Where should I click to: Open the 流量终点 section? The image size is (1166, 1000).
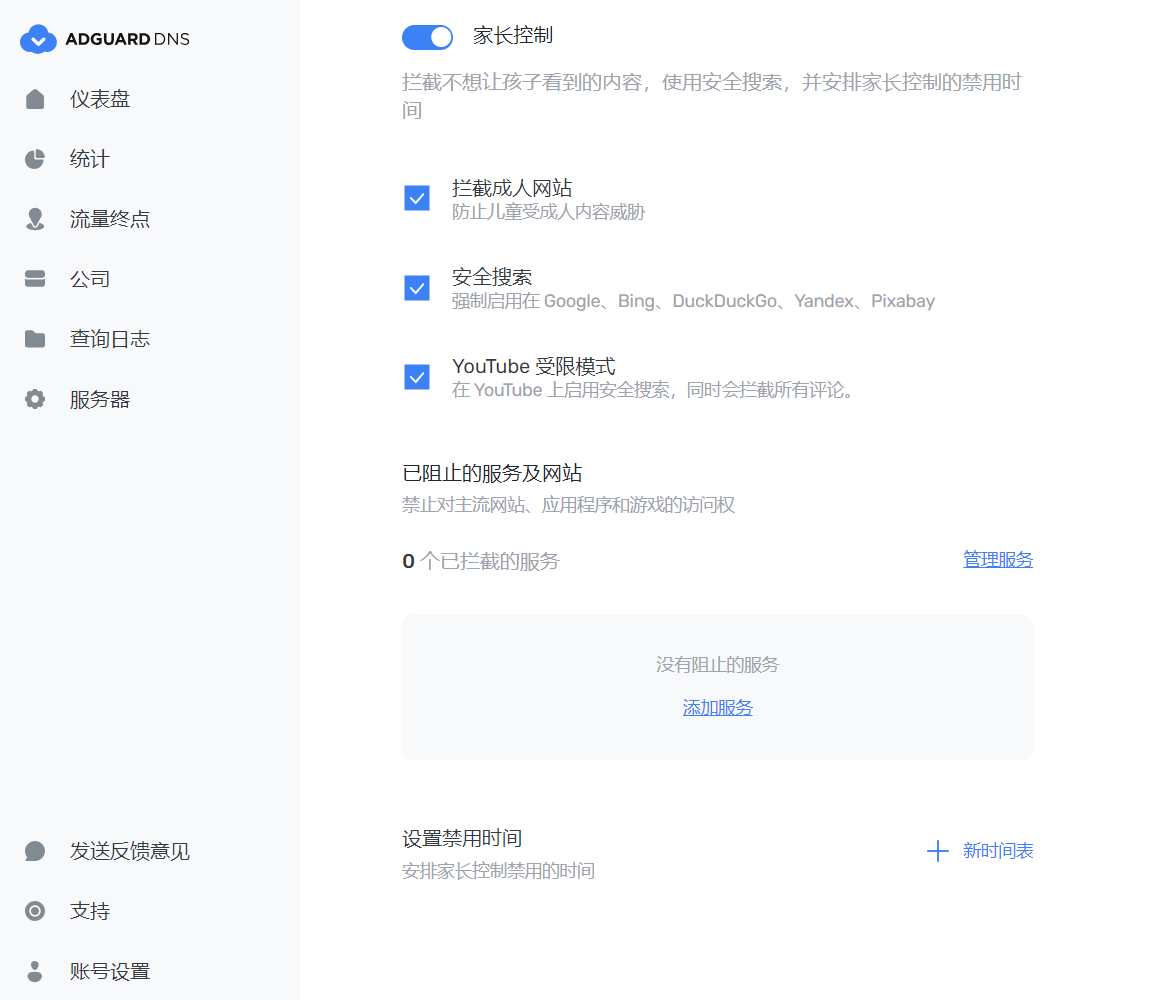[x=110, y=219]
